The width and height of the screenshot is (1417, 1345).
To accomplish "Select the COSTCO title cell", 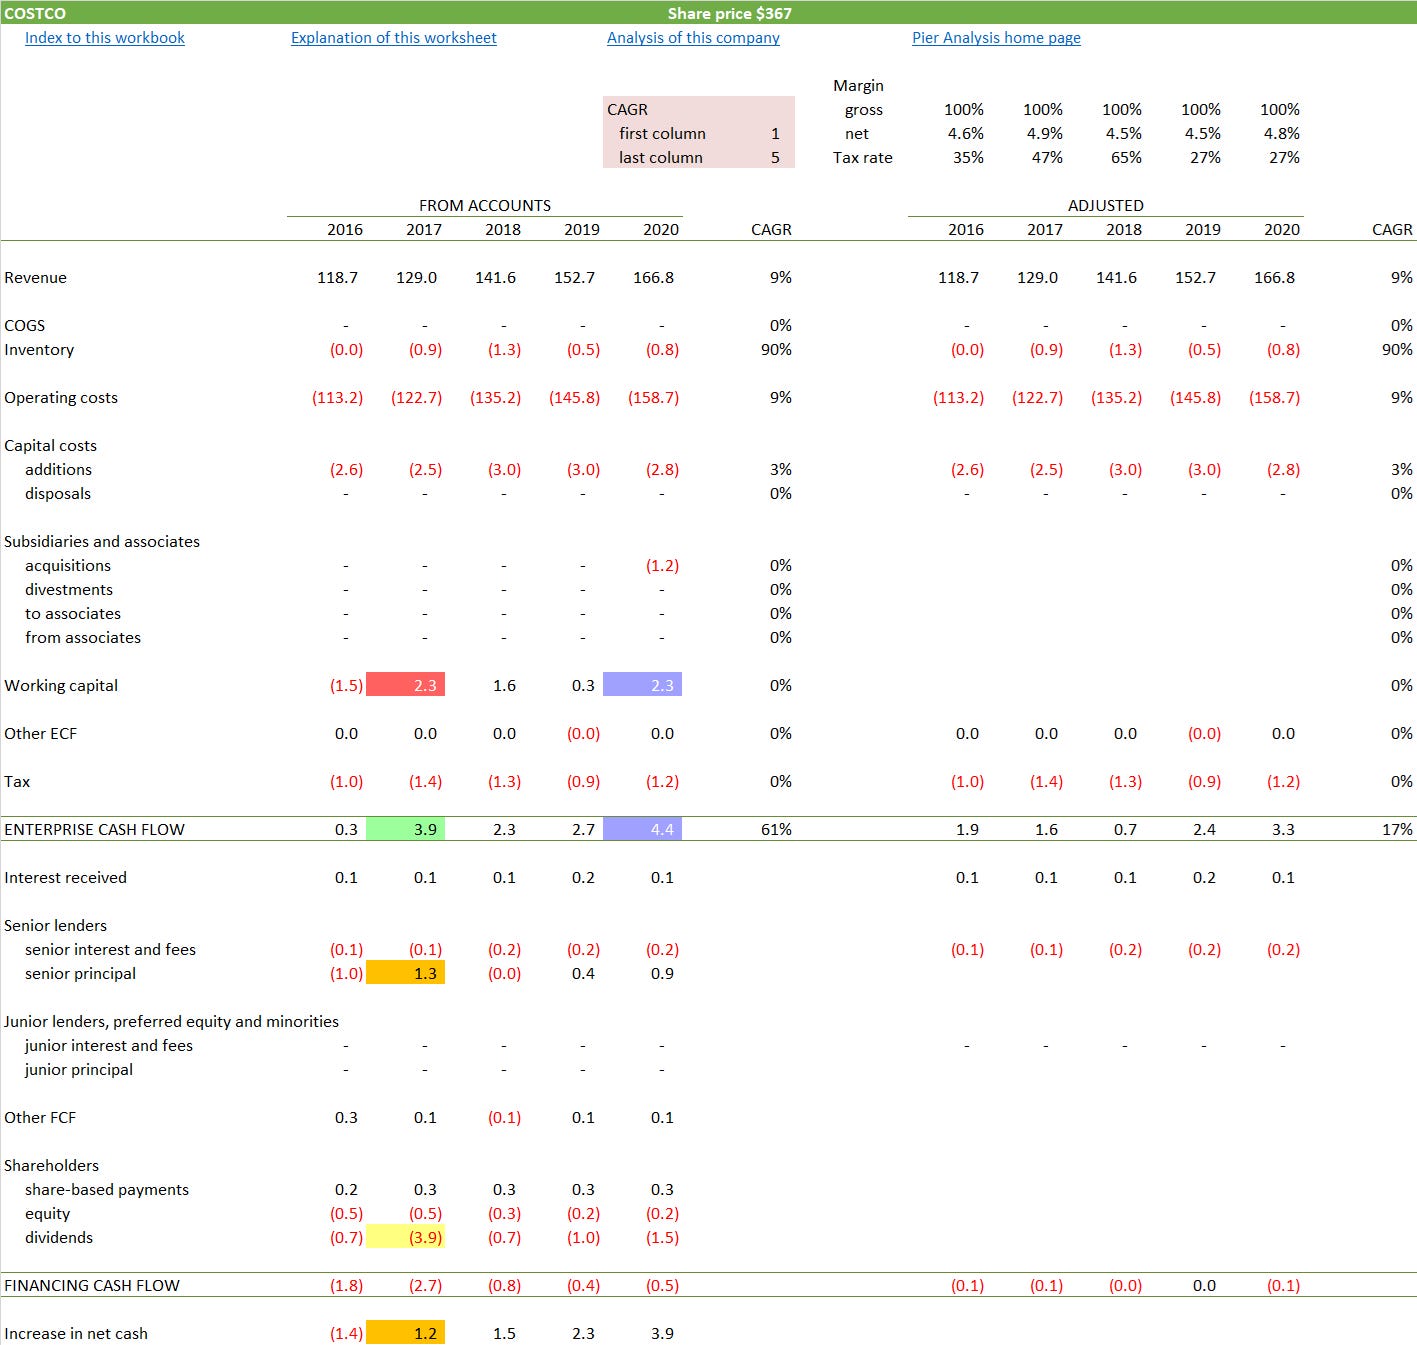I will point(35,13).
